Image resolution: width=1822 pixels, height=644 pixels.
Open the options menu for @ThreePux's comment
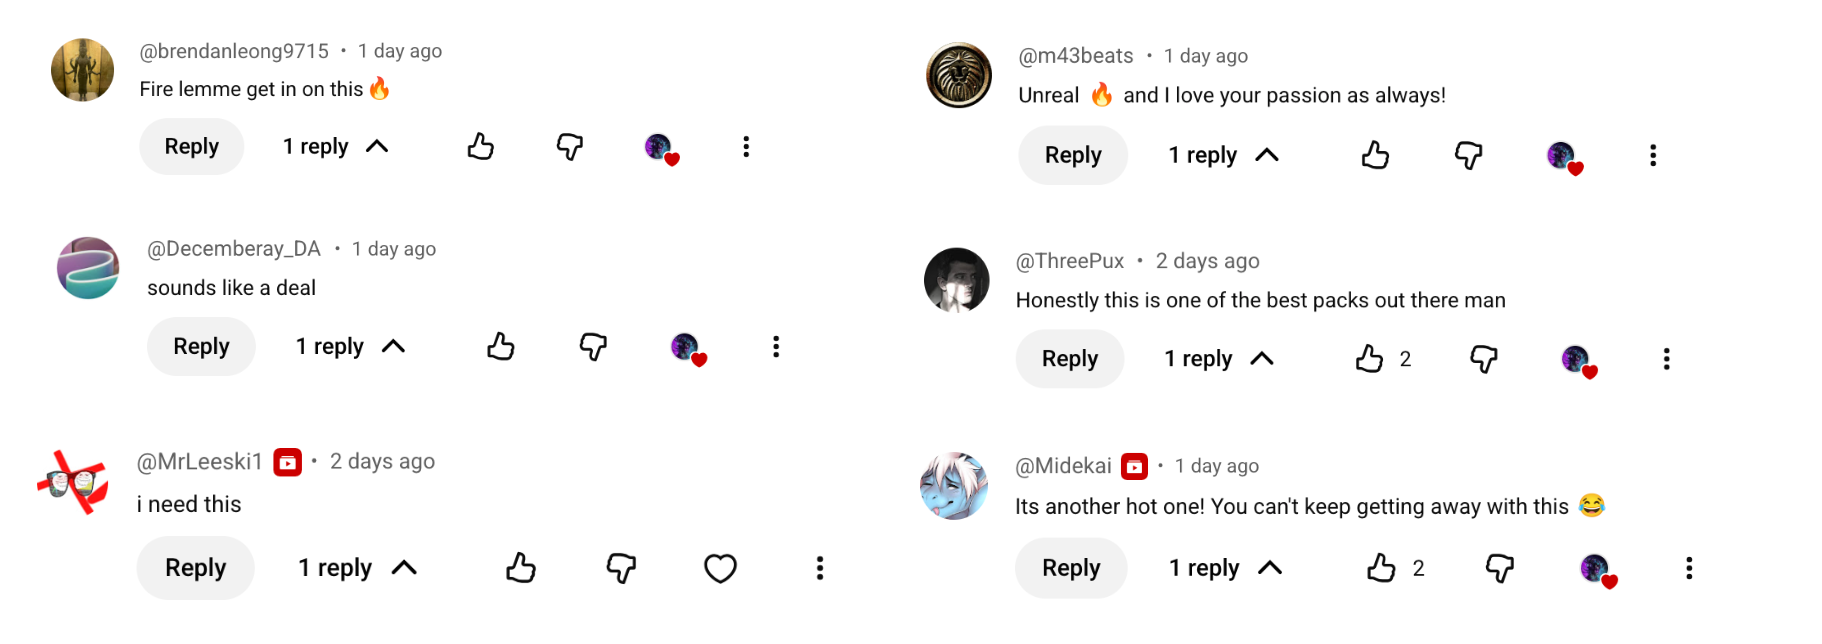coord(1666,359)
